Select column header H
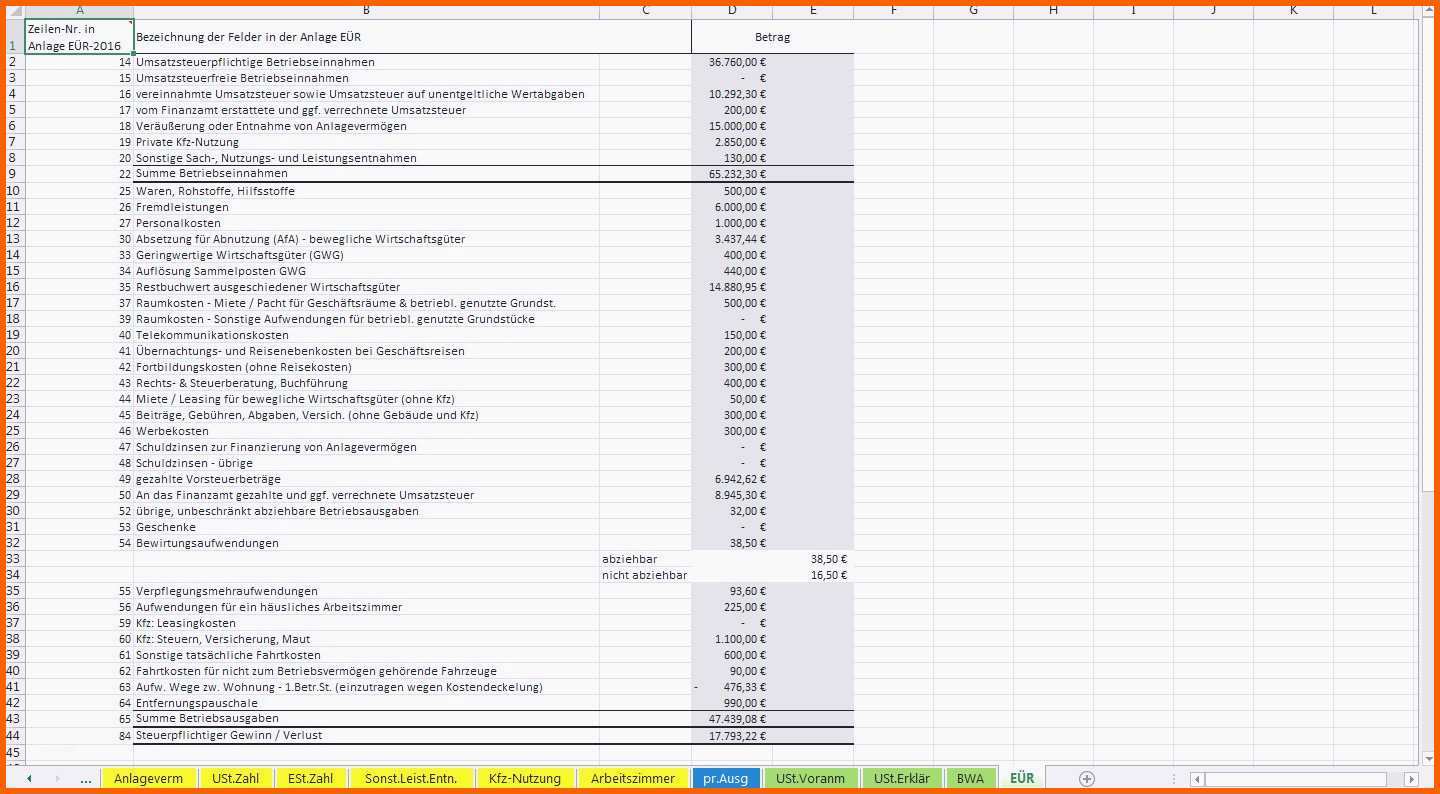1440x794 pixels. pos(1053,10)
